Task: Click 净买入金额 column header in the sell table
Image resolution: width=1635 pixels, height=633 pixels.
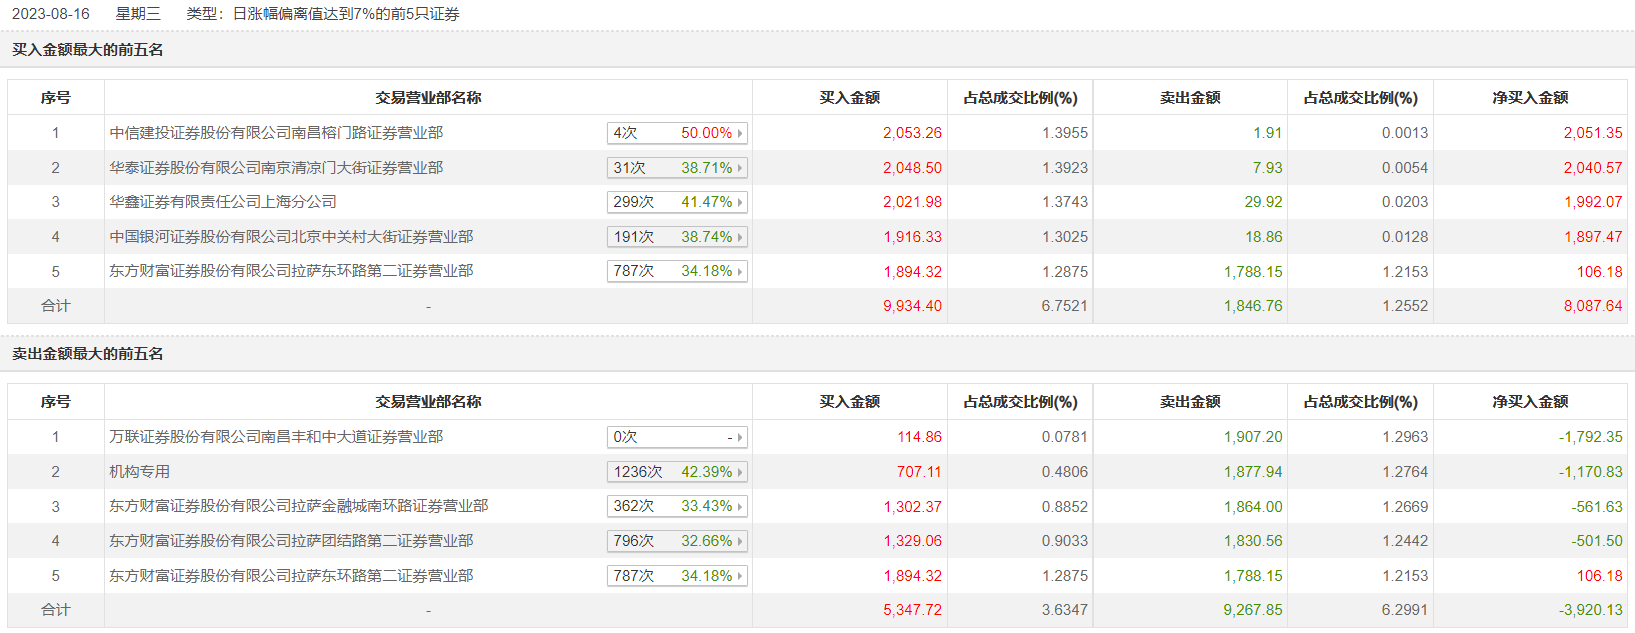Action: coord(1530,402)
